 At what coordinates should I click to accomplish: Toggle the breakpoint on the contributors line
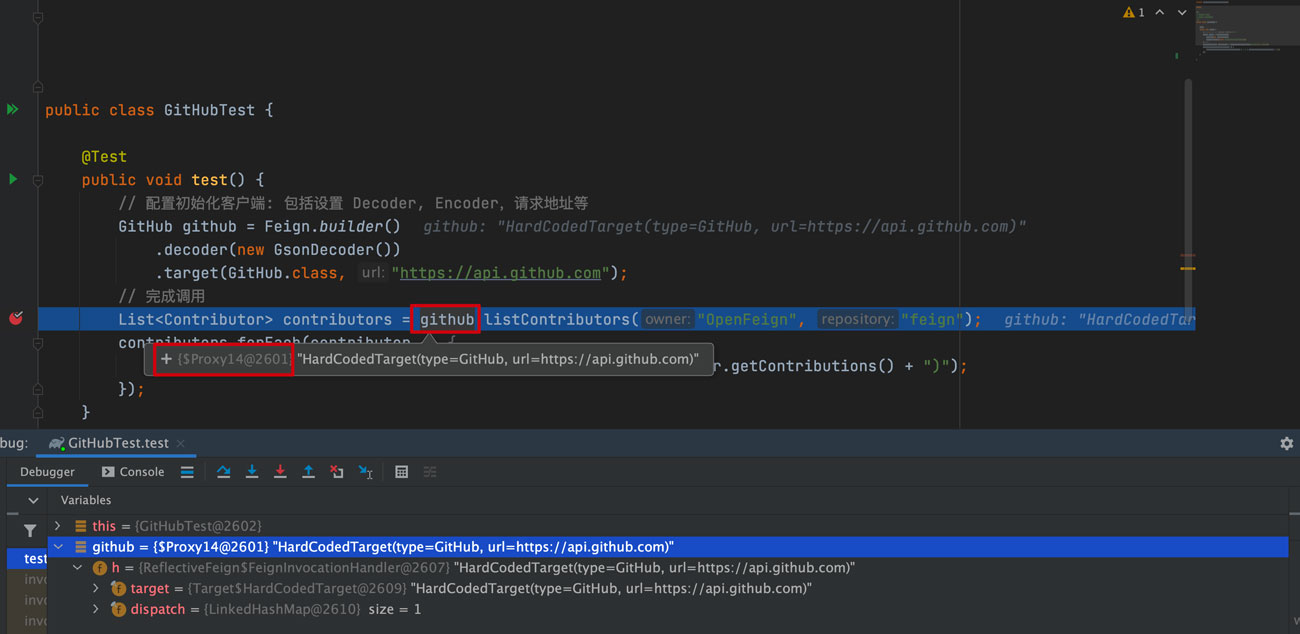coord(15,318)
